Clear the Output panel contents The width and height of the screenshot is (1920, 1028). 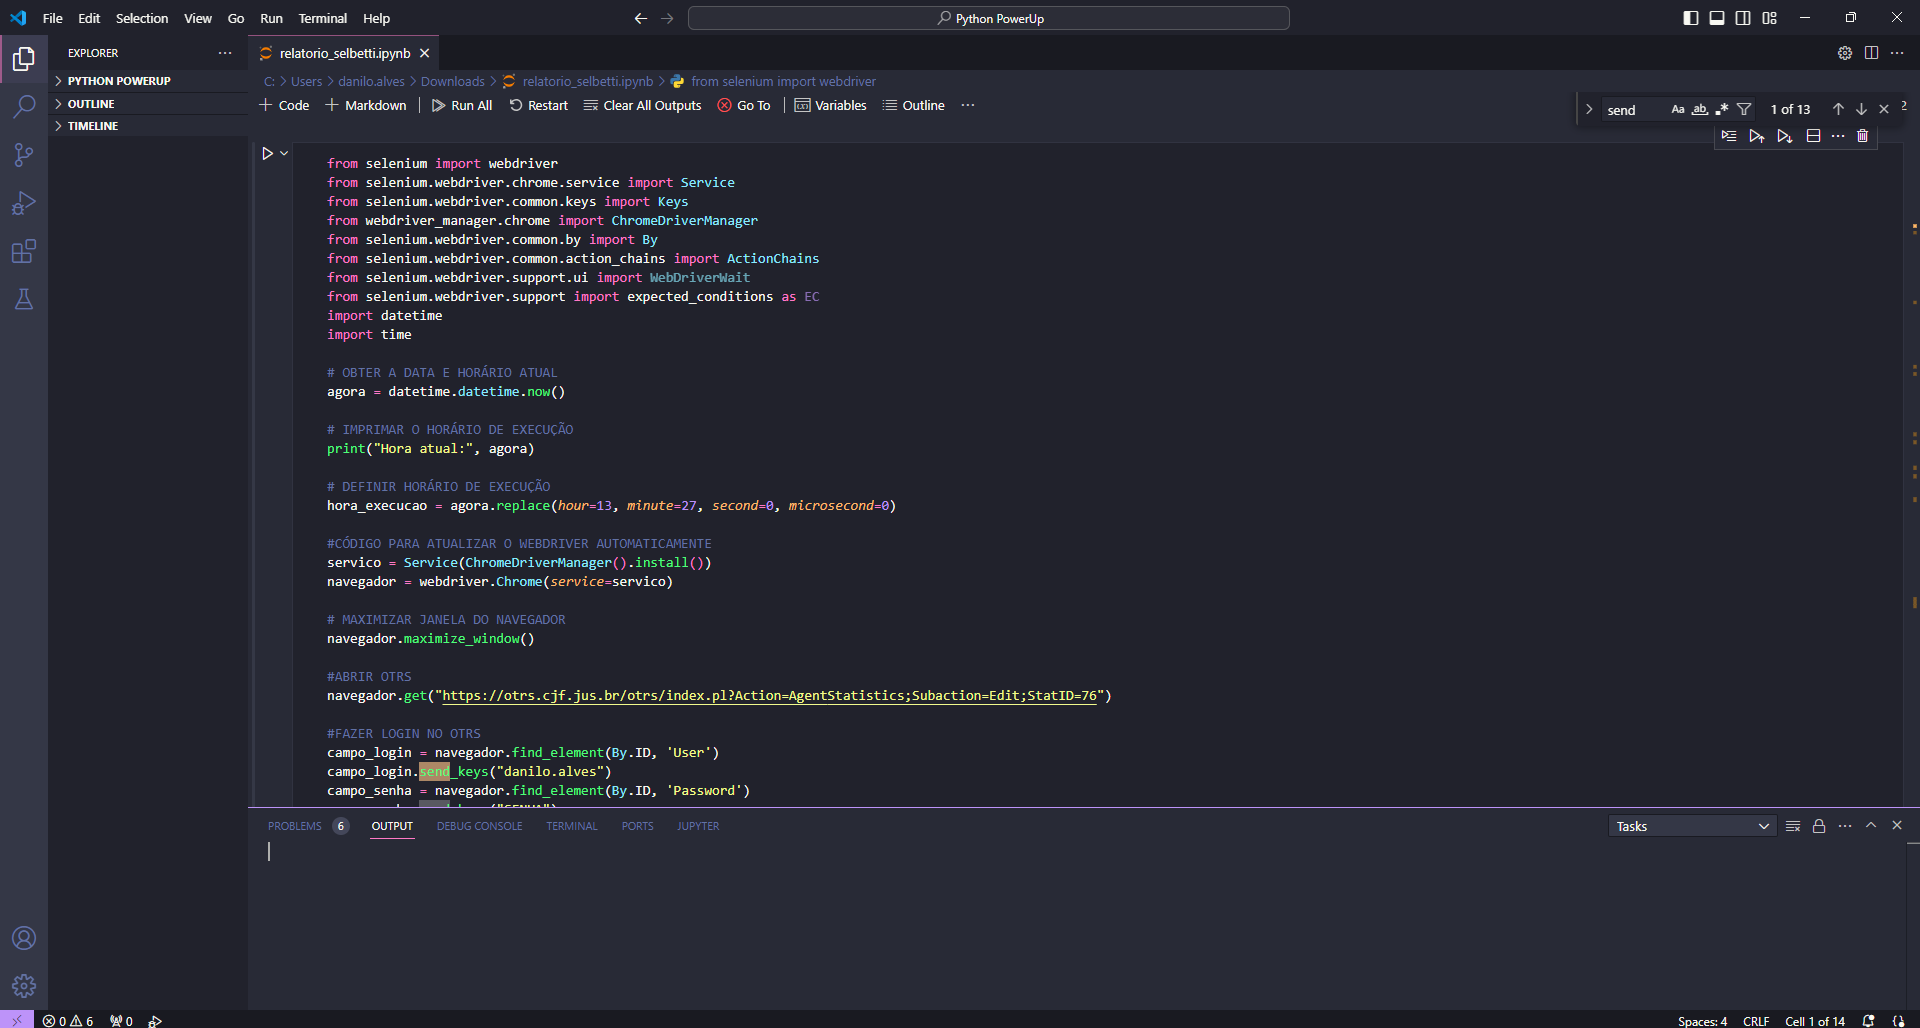[1792, 826]
